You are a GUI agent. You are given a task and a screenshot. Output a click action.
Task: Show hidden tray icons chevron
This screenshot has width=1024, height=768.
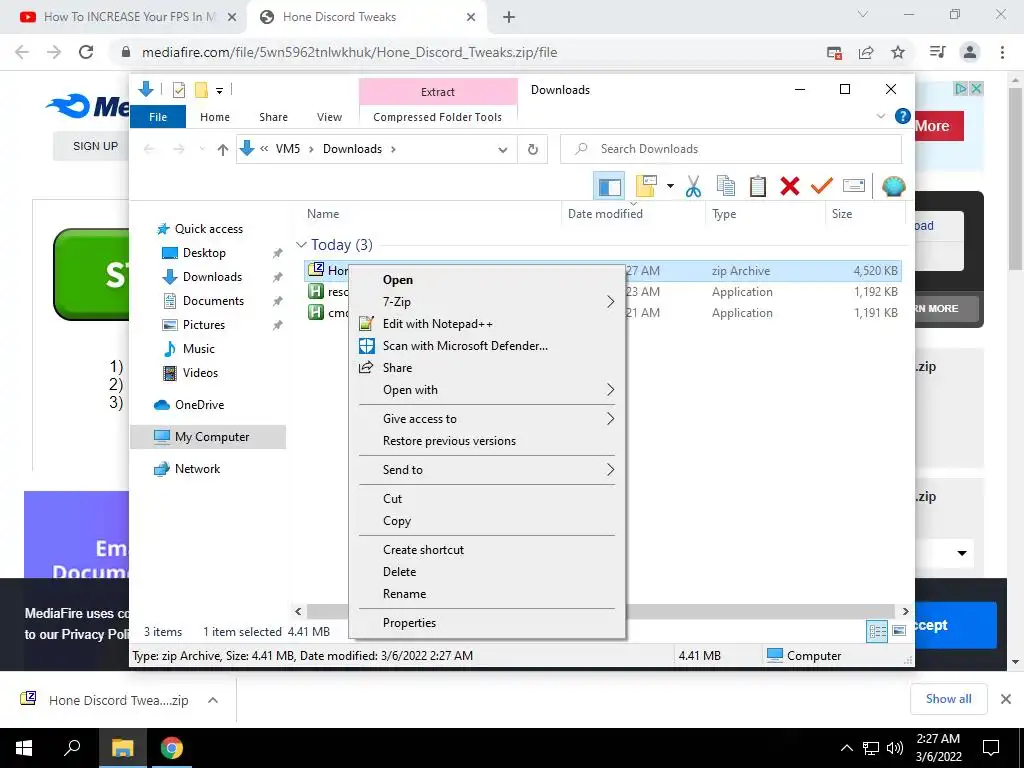coord(846,748)
